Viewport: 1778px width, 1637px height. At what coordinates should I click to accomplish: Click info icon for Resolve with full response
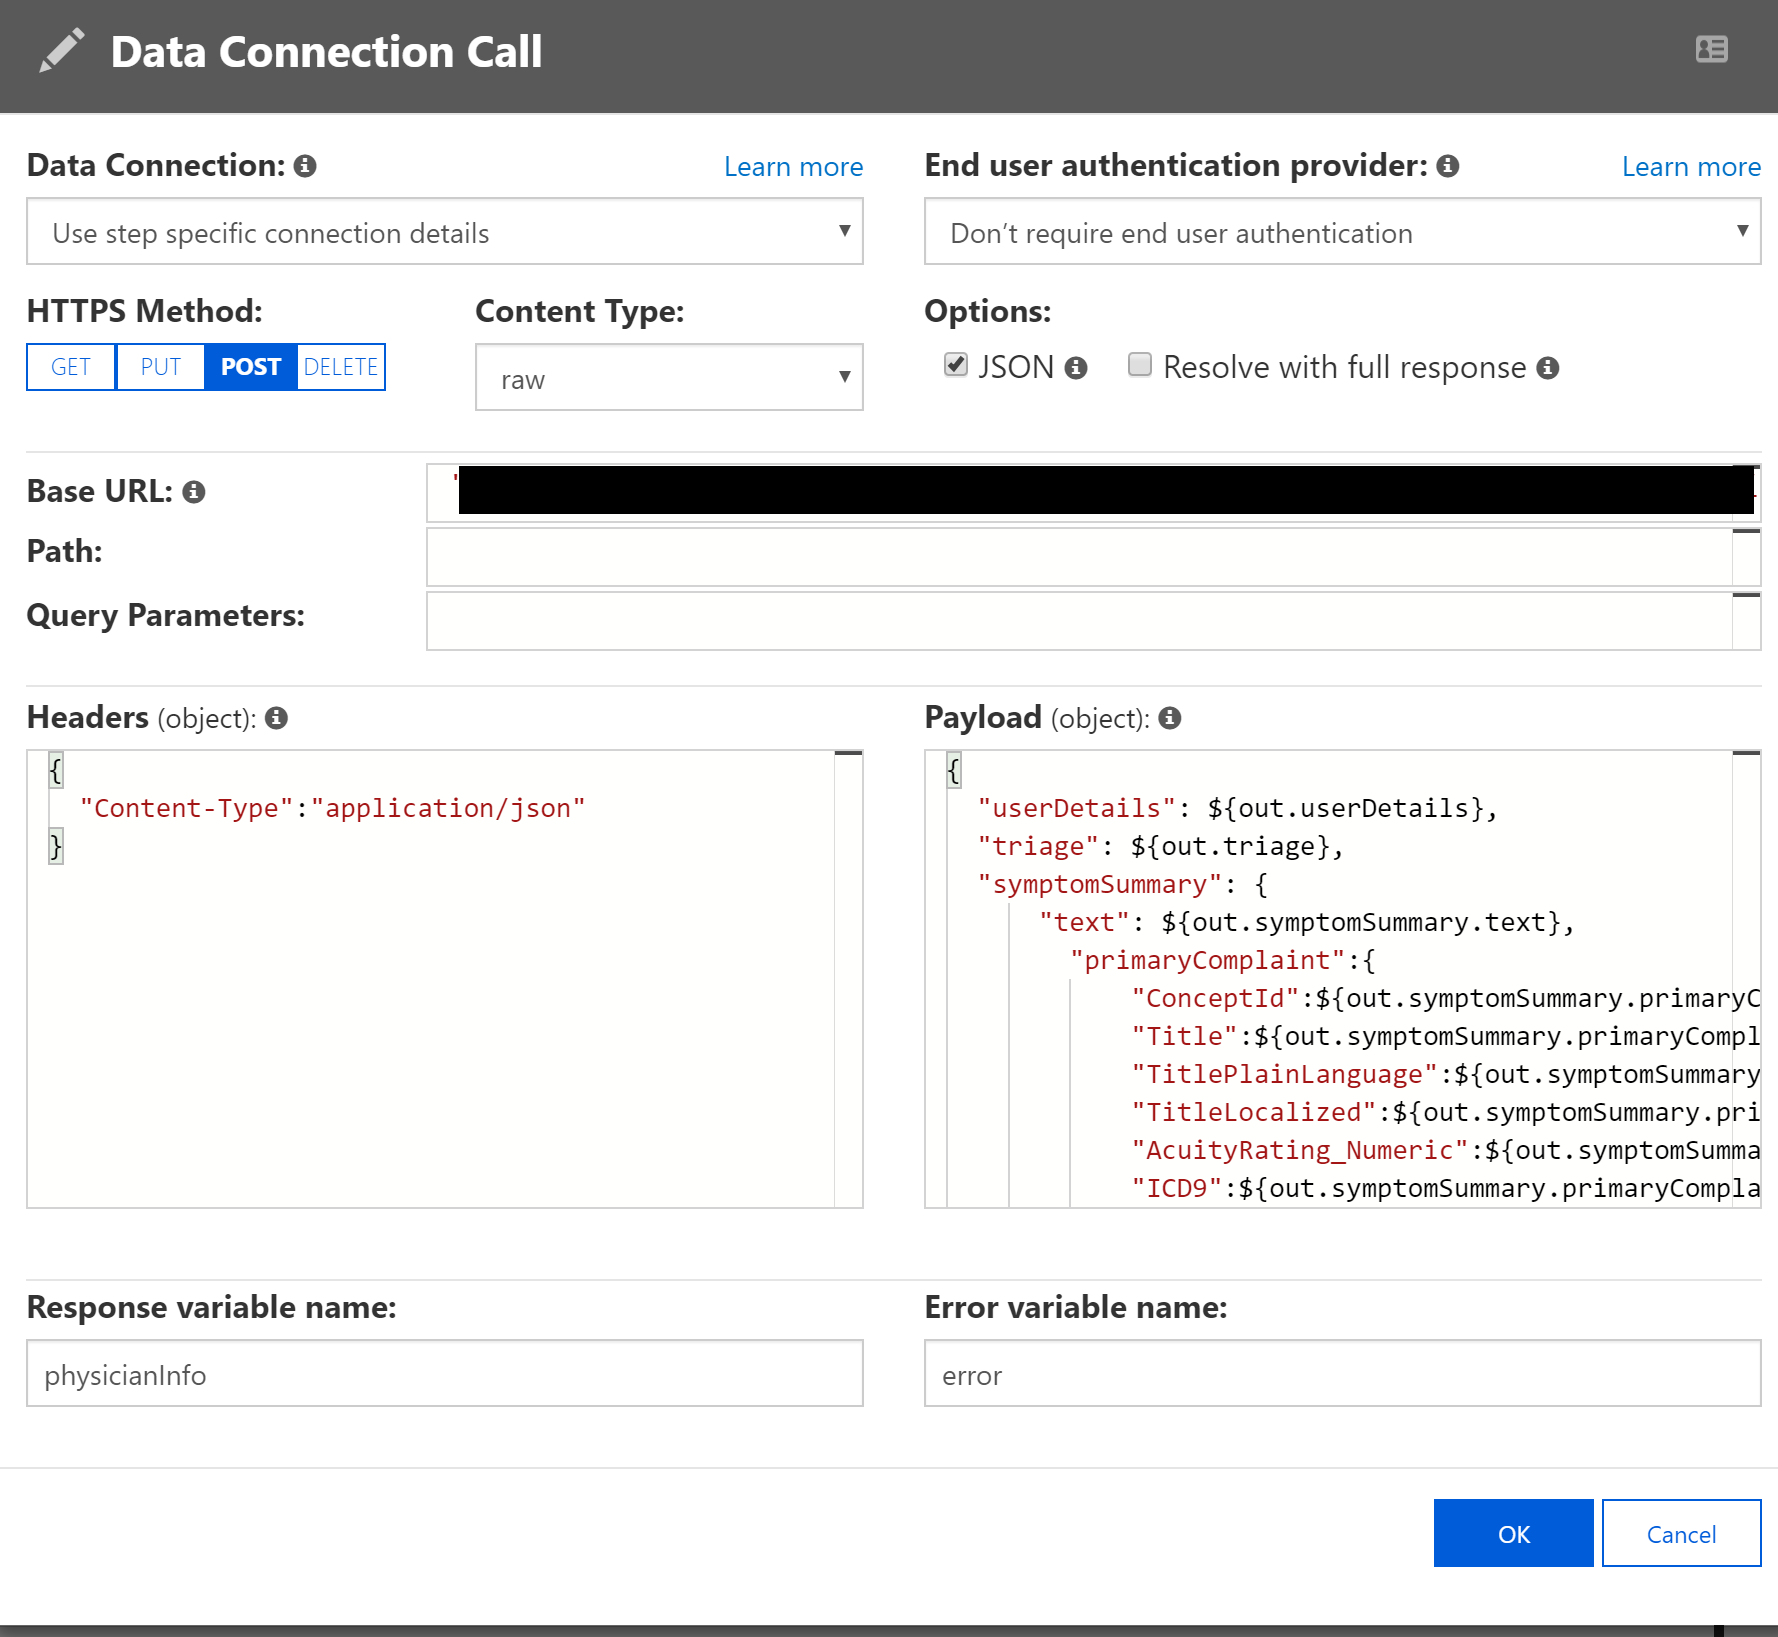click(1548, 368)
